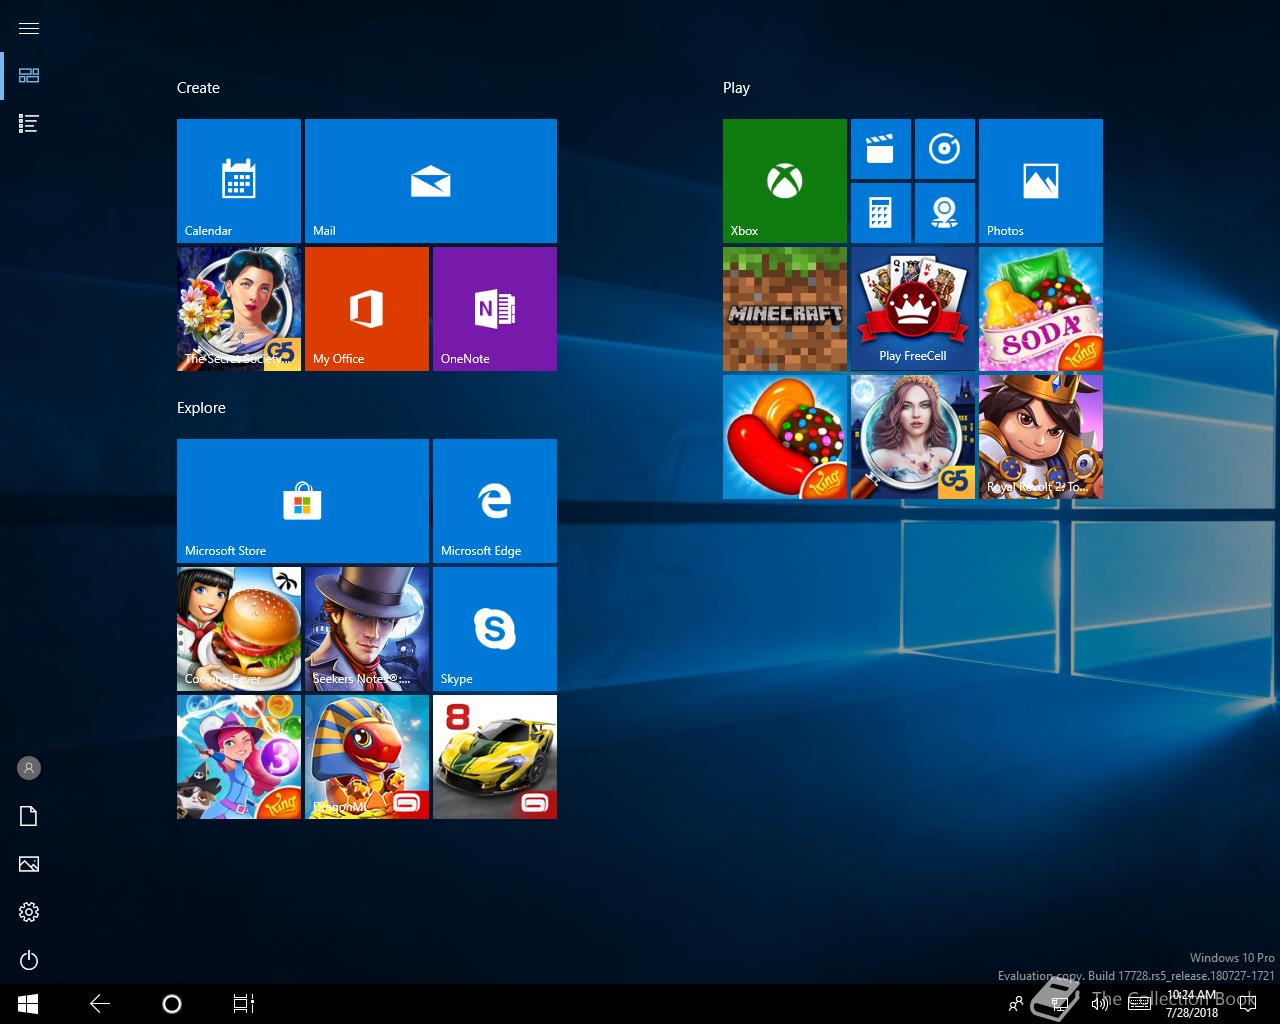This screenshot has height=1024, width=1280.
Task: Launch Hidden City G5 tile
Action: [913, 437]
